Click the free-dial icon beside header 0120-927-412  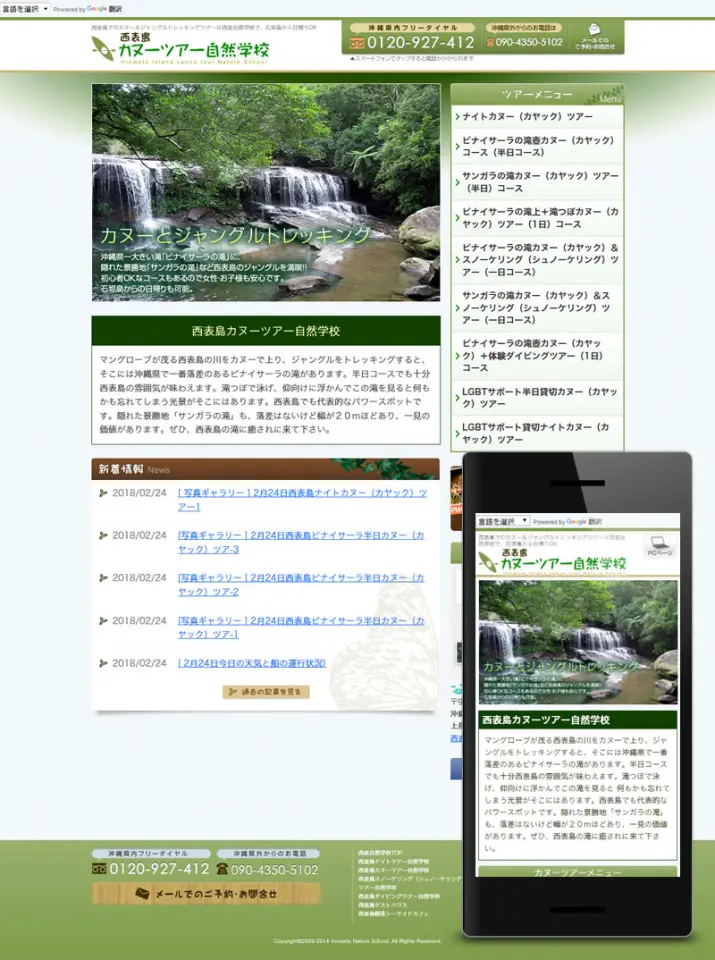(x=357, y=43)
